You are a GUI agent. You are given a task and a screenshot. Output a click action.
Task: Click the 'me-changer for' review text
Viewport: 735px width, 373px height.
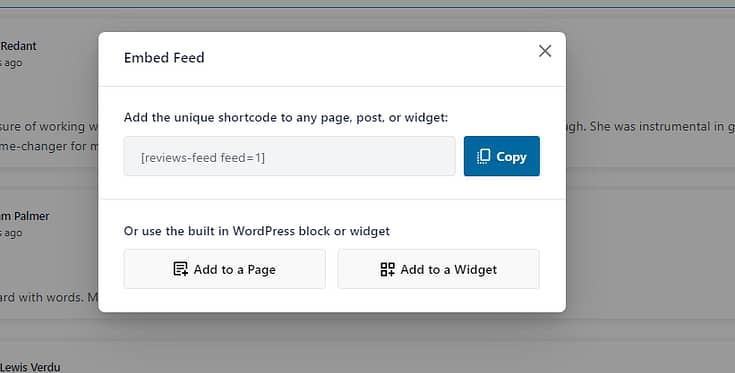coord(49,146)
